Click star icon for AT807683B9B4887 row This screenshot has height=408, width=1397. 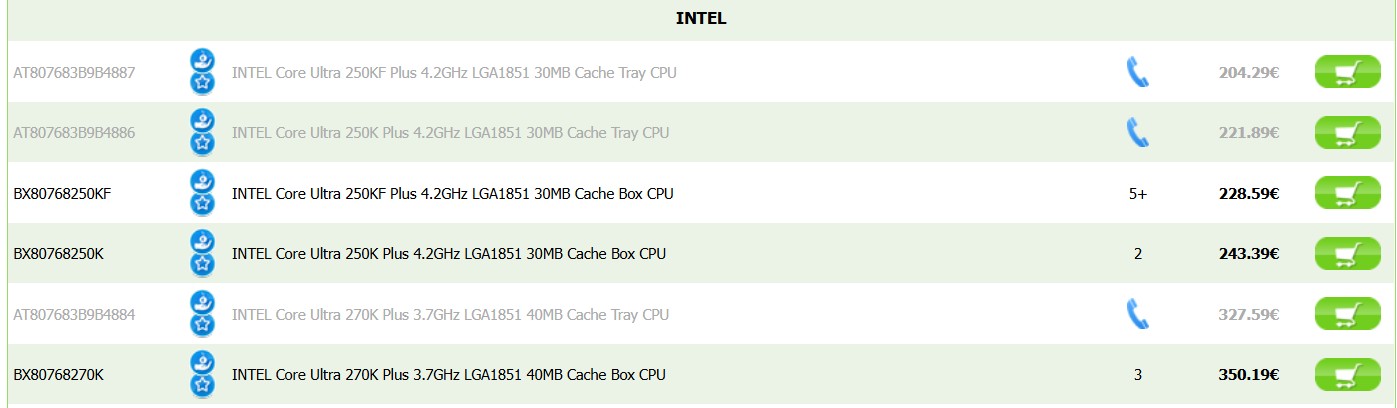[x=203, y=83]
